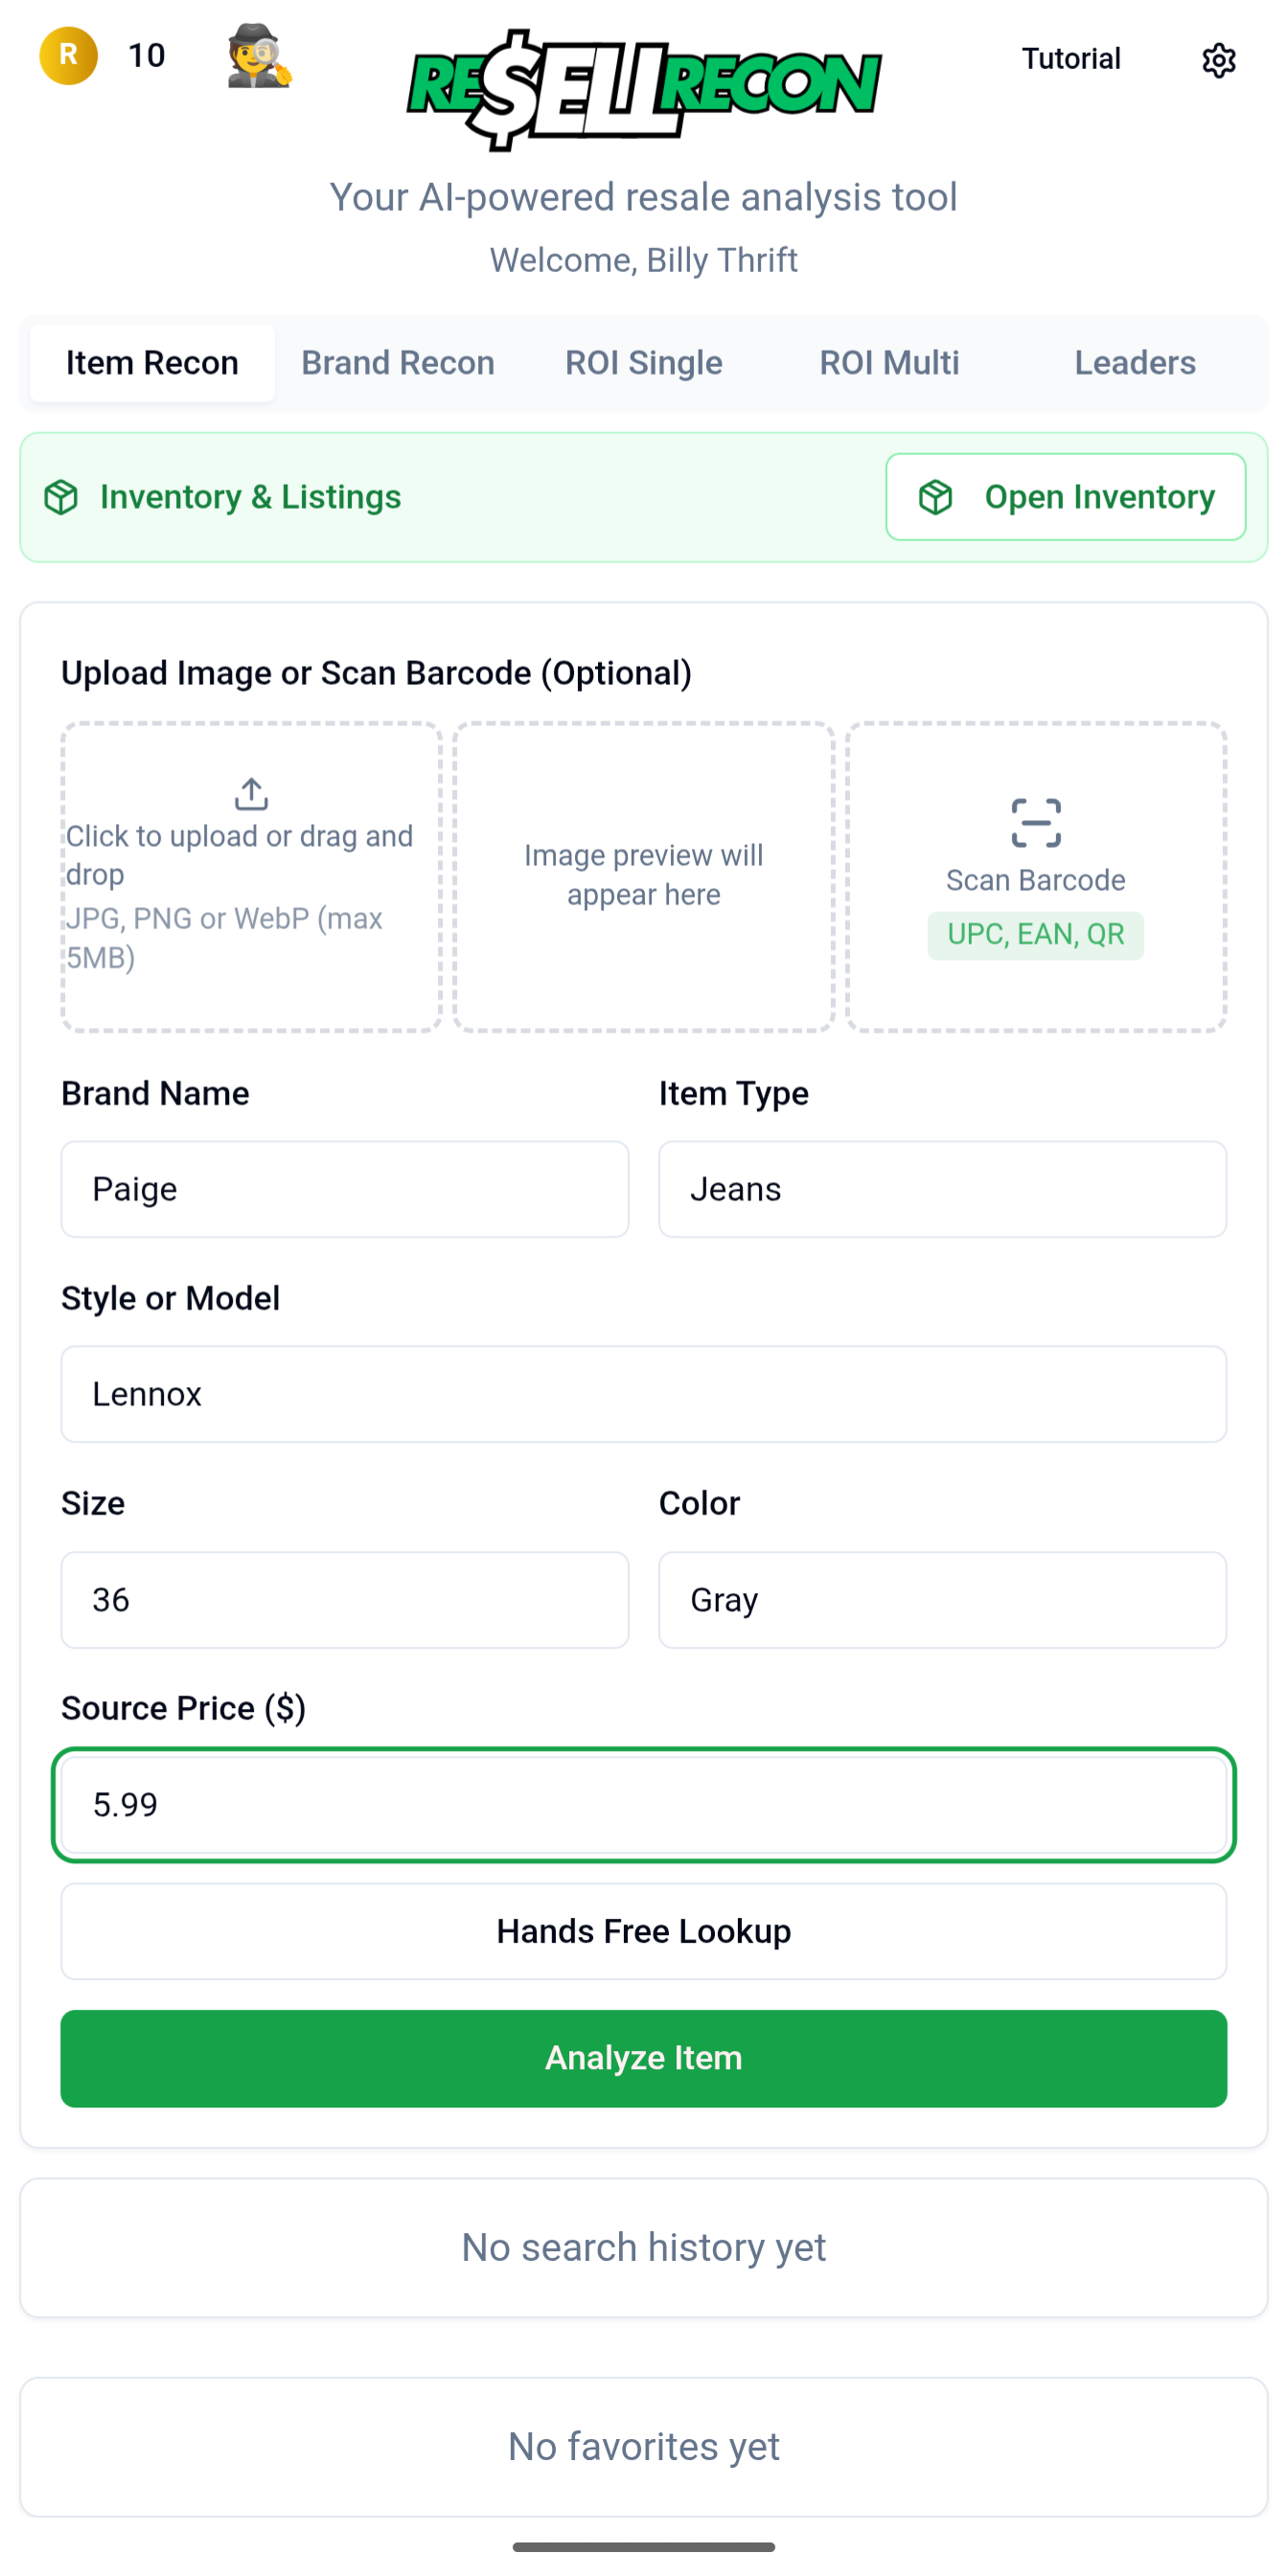
Task: Open the Tutorial
Action: (x=1071, y=58)
